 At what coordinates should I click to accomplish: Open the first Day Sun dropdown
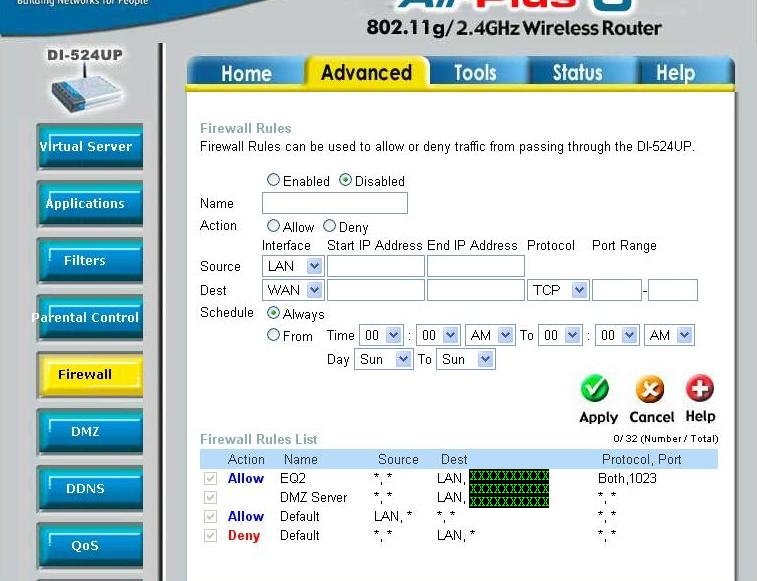pos(384,359)
